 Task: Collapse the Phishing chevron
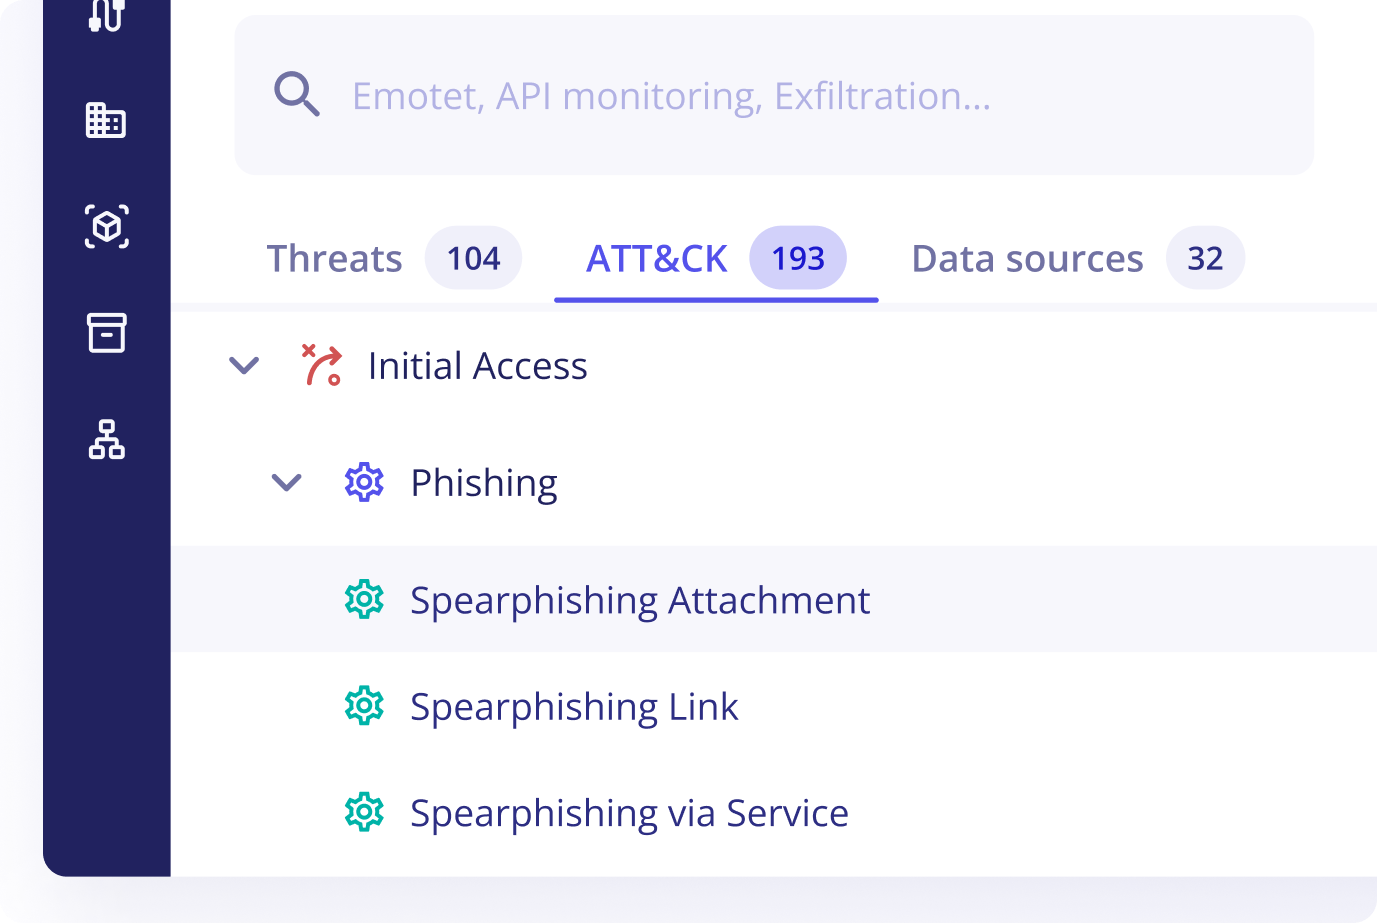[287, 483]
